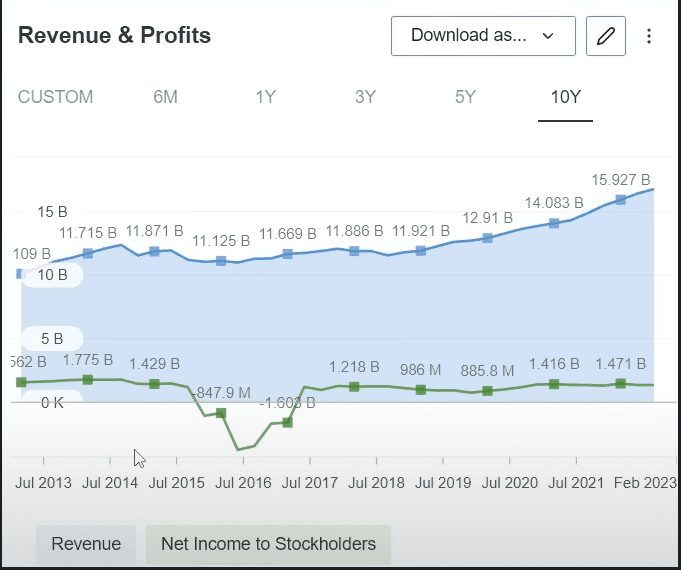Click the 15.927 B revenue data marker
The width and height of the screenshot is (681, 570).
pos(621,200)
